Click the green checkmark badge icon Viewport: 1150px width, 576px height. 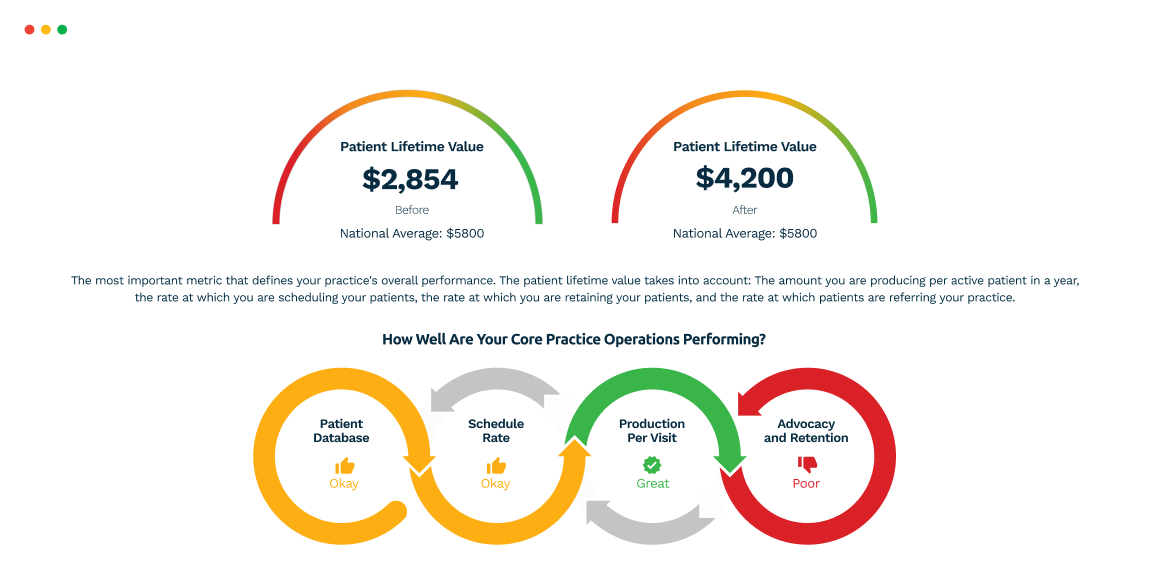(652, 465)
